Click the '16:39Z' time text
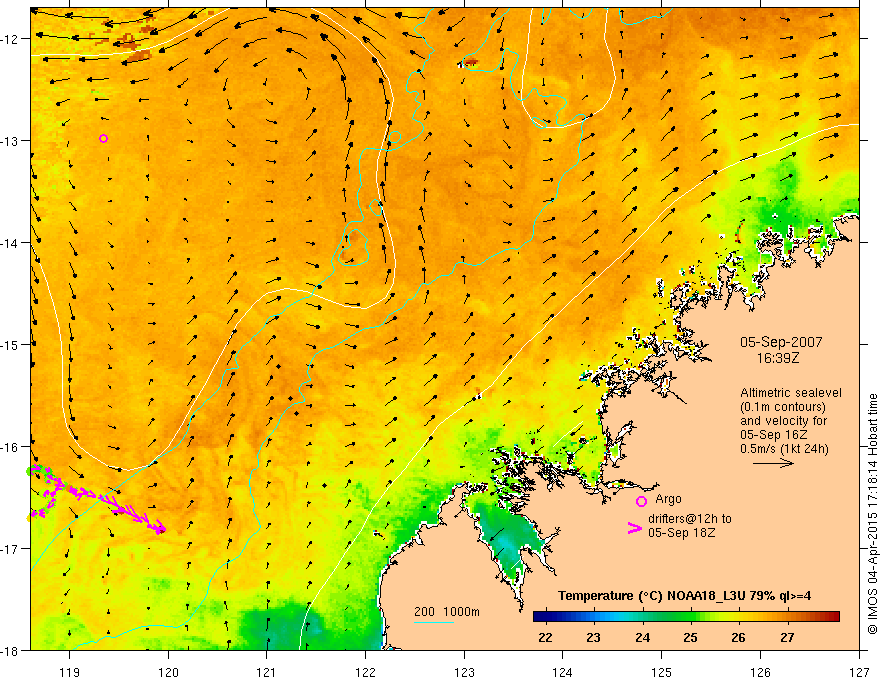Screen dimensions: 880x680 [777, 358]
